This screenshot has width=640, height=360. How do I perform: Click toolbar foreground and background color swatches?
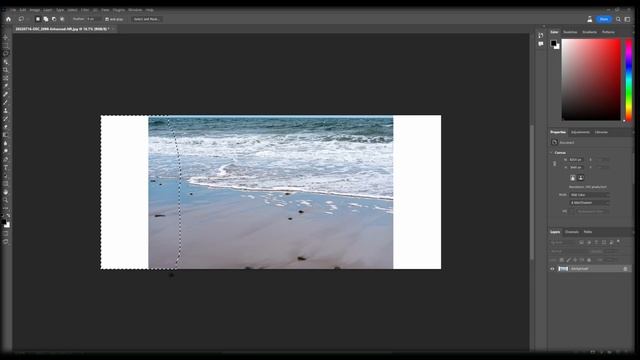point(6,223)
